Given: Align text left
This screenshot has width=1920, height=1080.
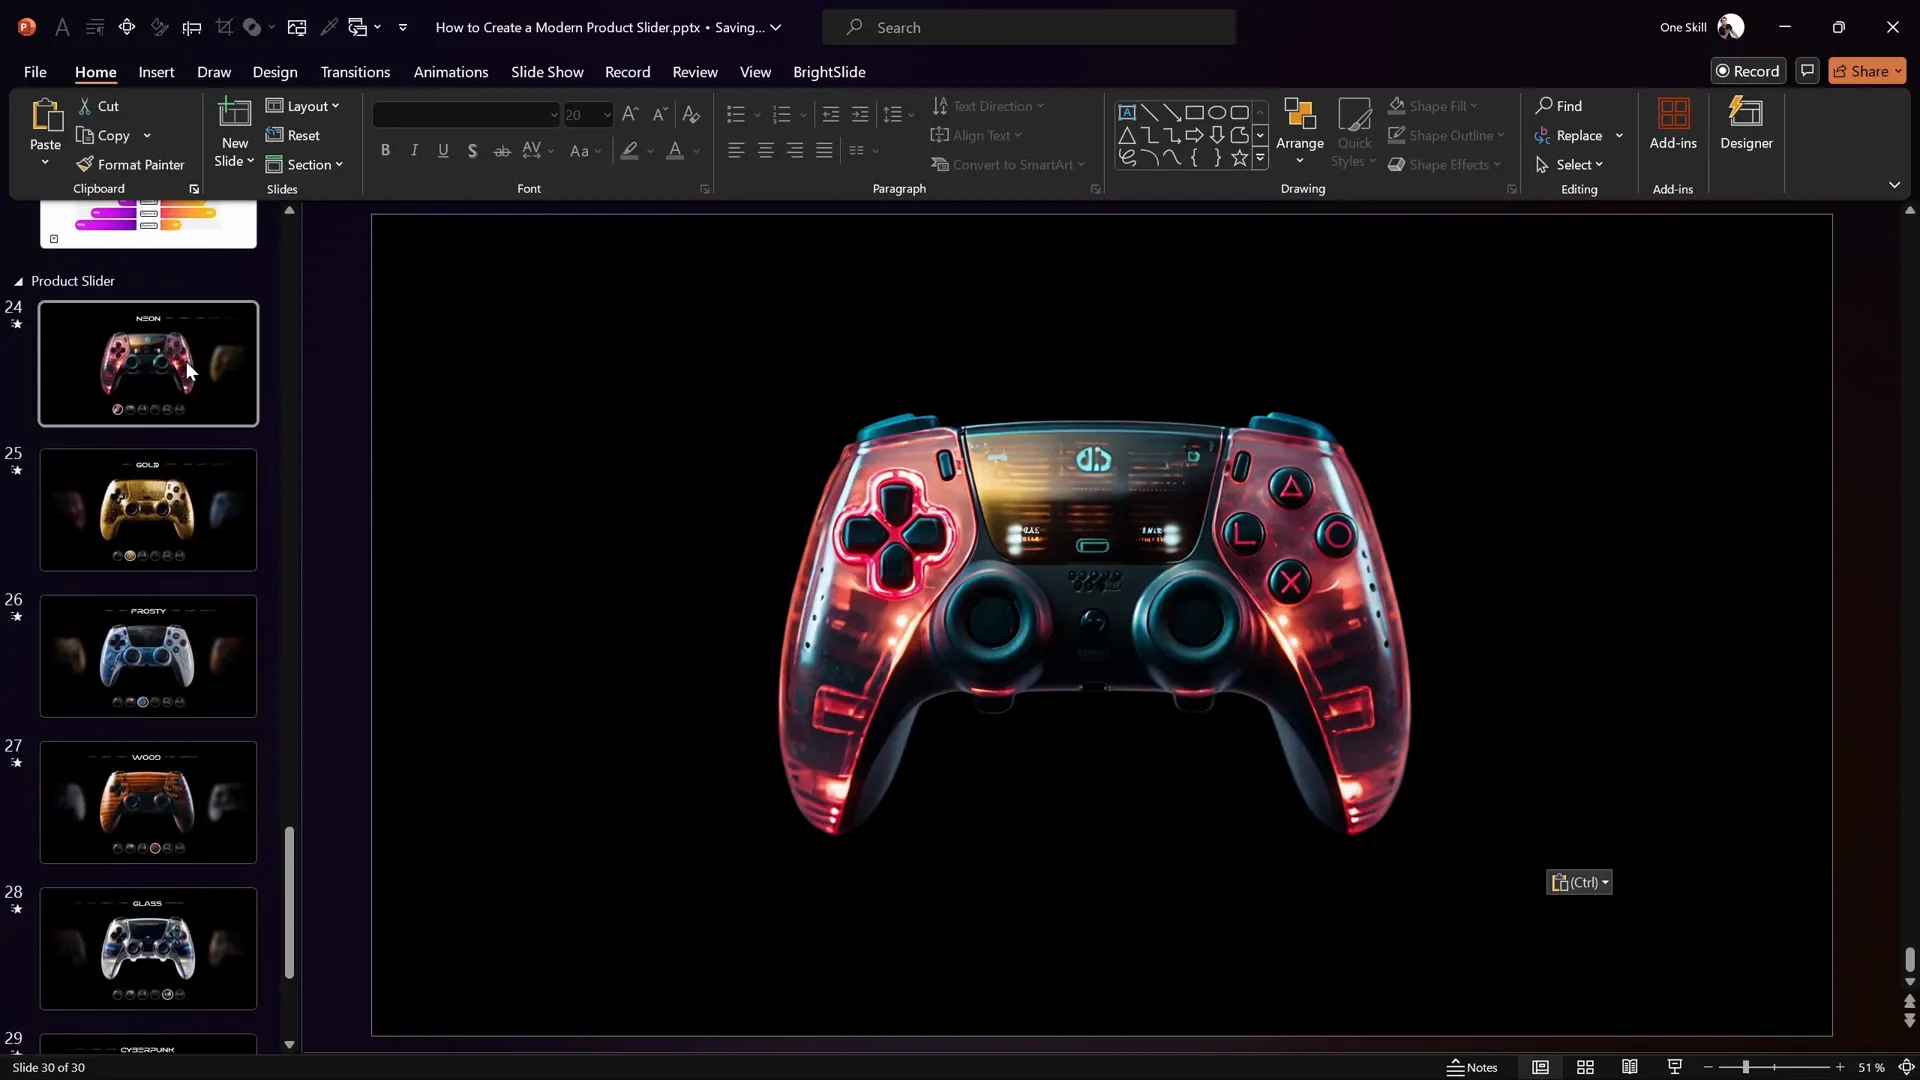Looking at the screenshot, I should point(736,150).
